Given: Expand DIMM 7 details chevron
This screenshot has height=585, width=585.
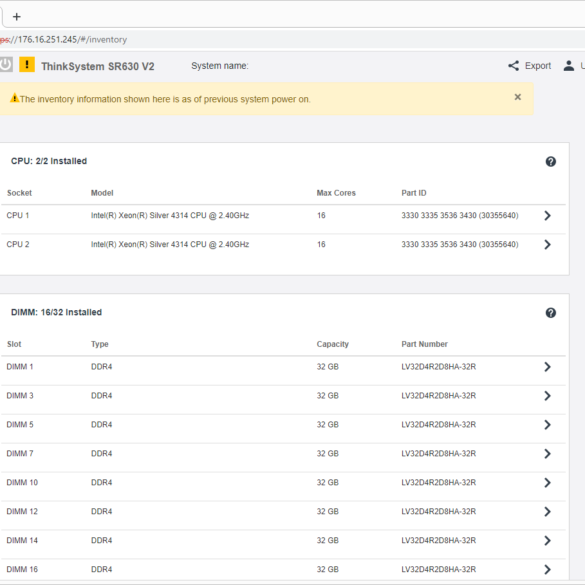Looking at the screenshot, I should (547, 454).
